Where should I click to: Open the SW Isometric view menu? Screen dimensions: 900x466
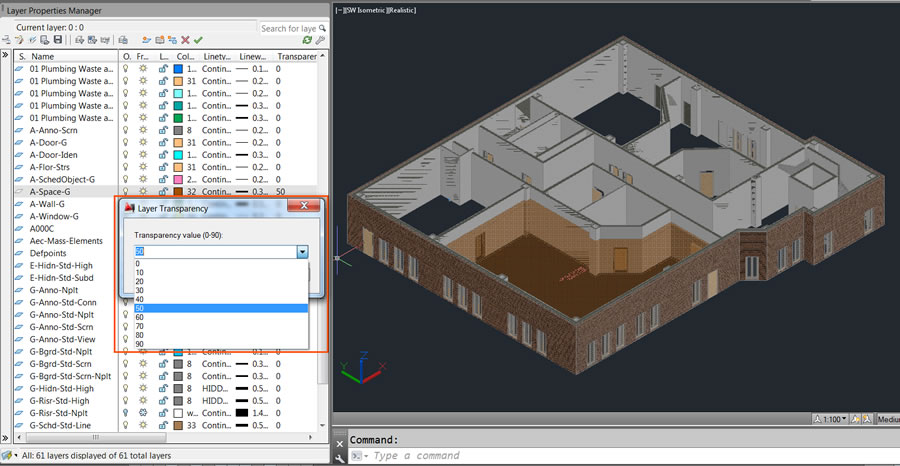367,10
